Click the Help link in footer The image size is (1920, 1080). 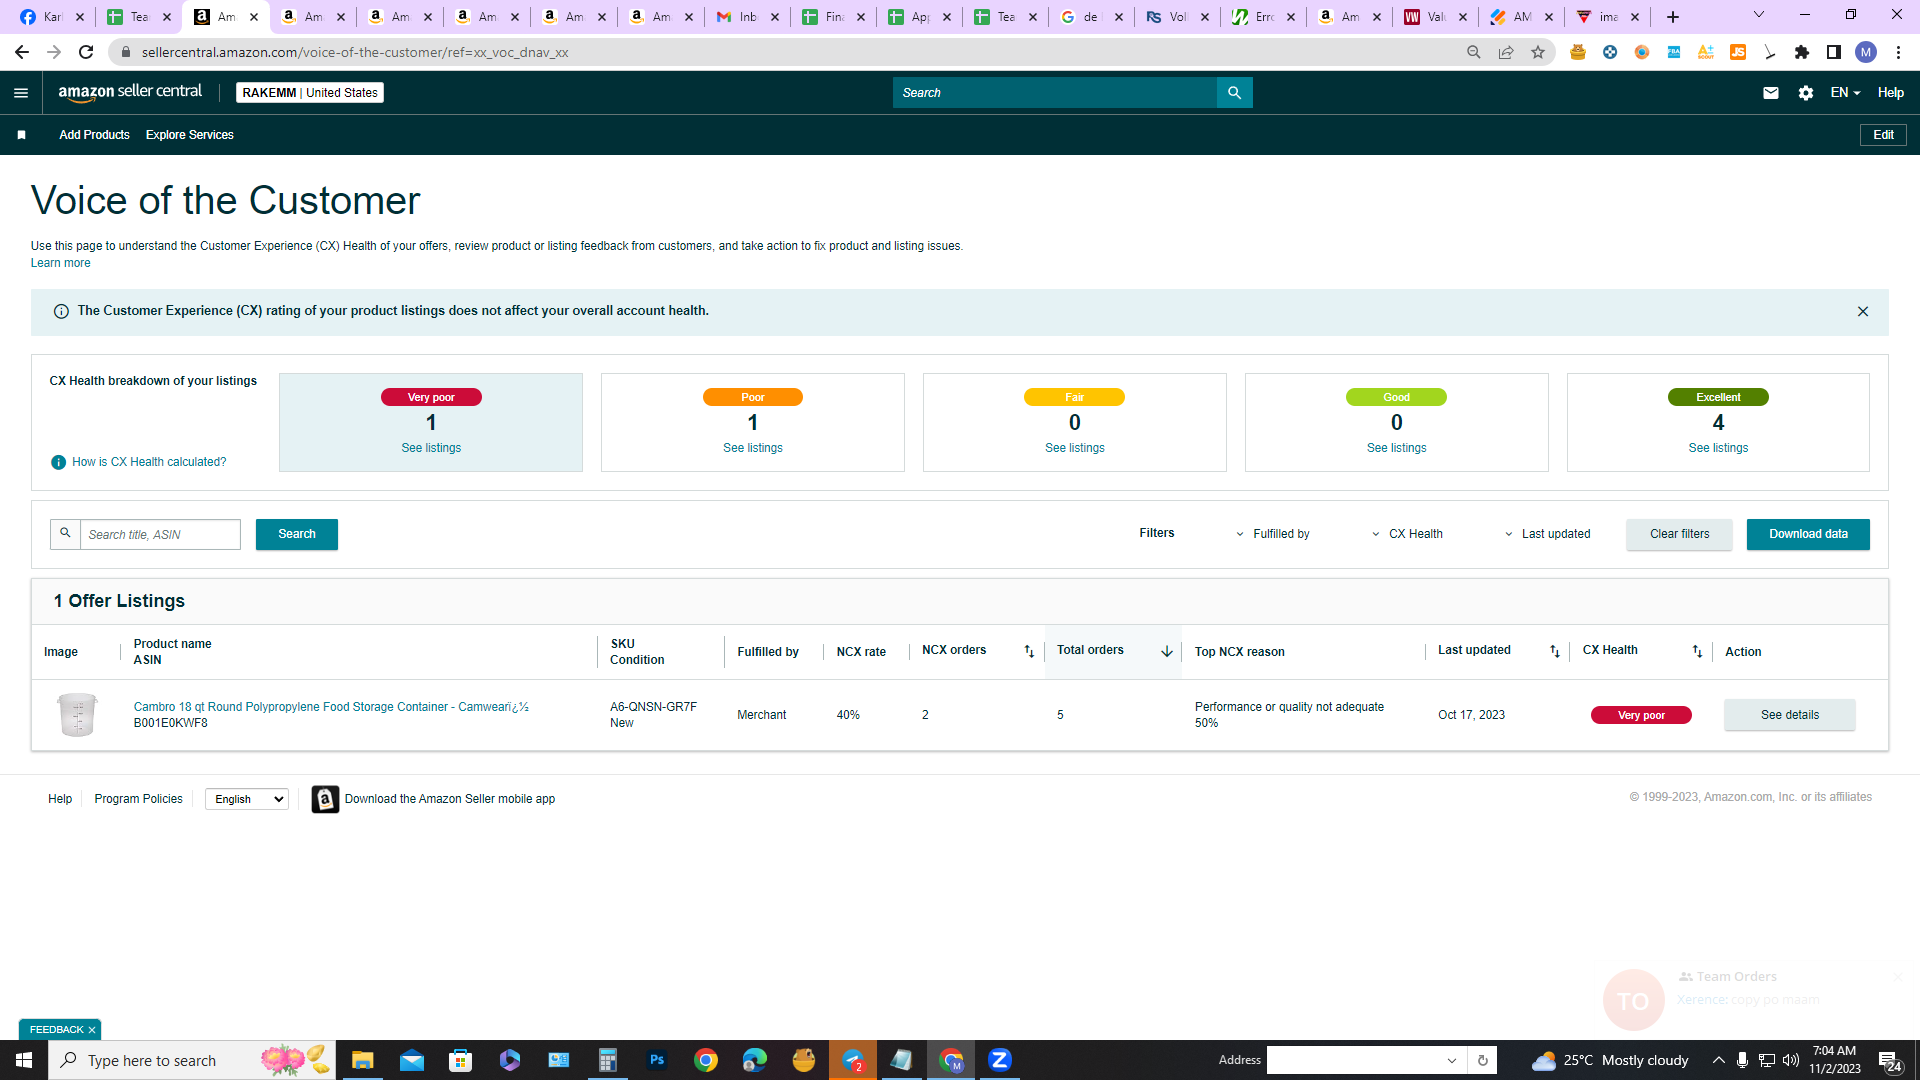coord(60,799)
